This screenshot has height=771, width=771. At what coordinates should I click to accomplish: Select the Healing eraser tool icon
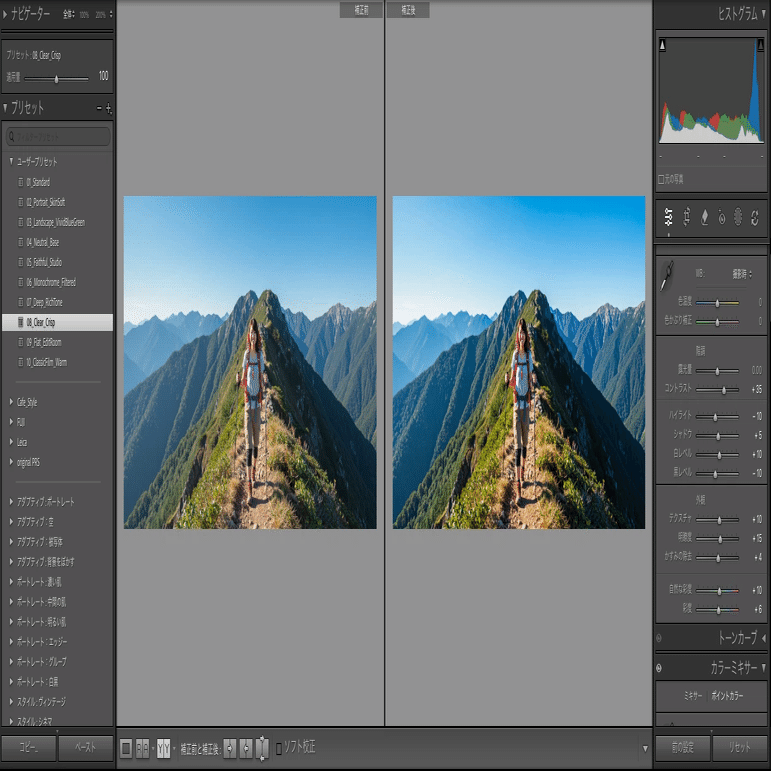pyautogui.click(x=704, y=217)
